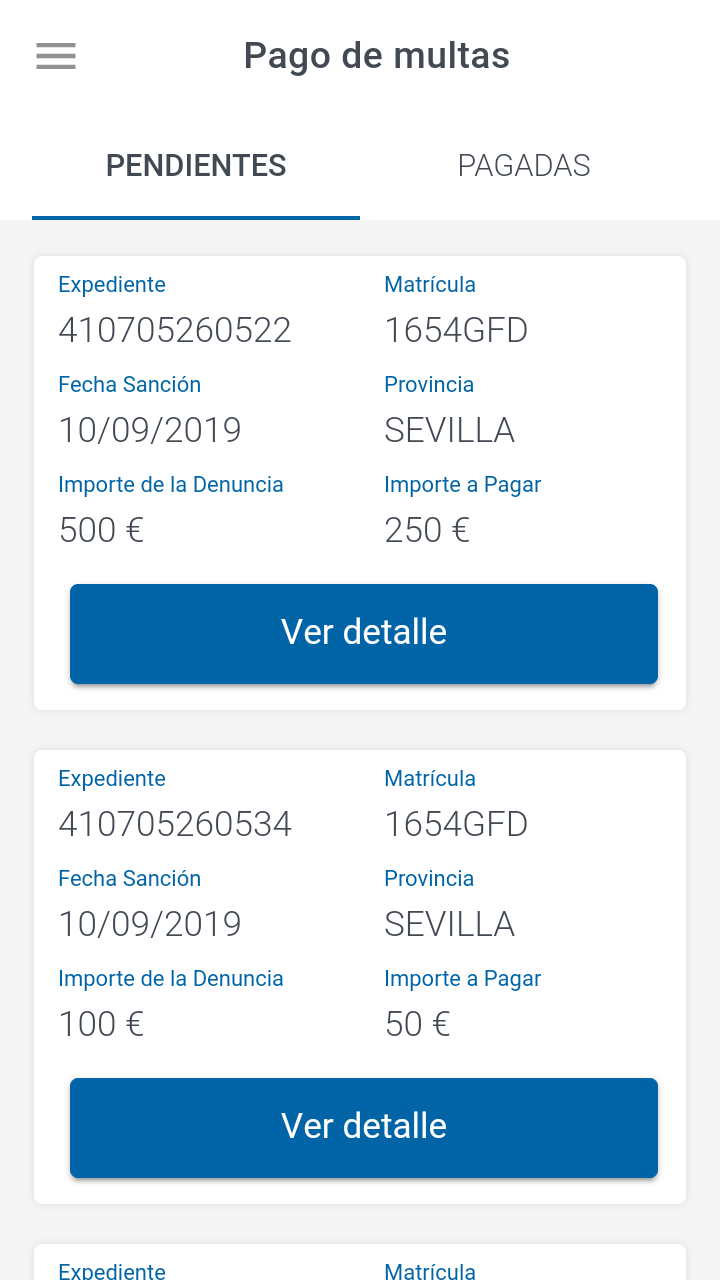Select the 50 € amount to pay
This screenshot has width=720, height=1280.
coord(417,1024)
